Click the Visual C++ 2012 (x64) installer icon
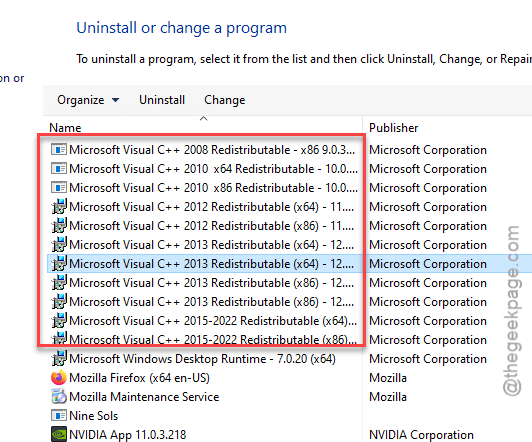 tap(59, 207)
